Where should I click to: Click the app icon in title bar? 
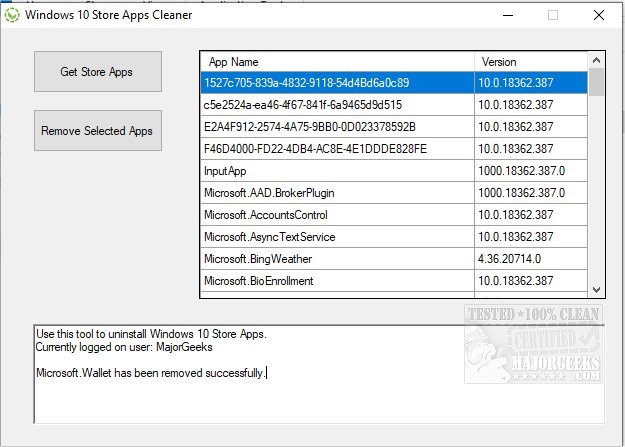tap(13, 15)
